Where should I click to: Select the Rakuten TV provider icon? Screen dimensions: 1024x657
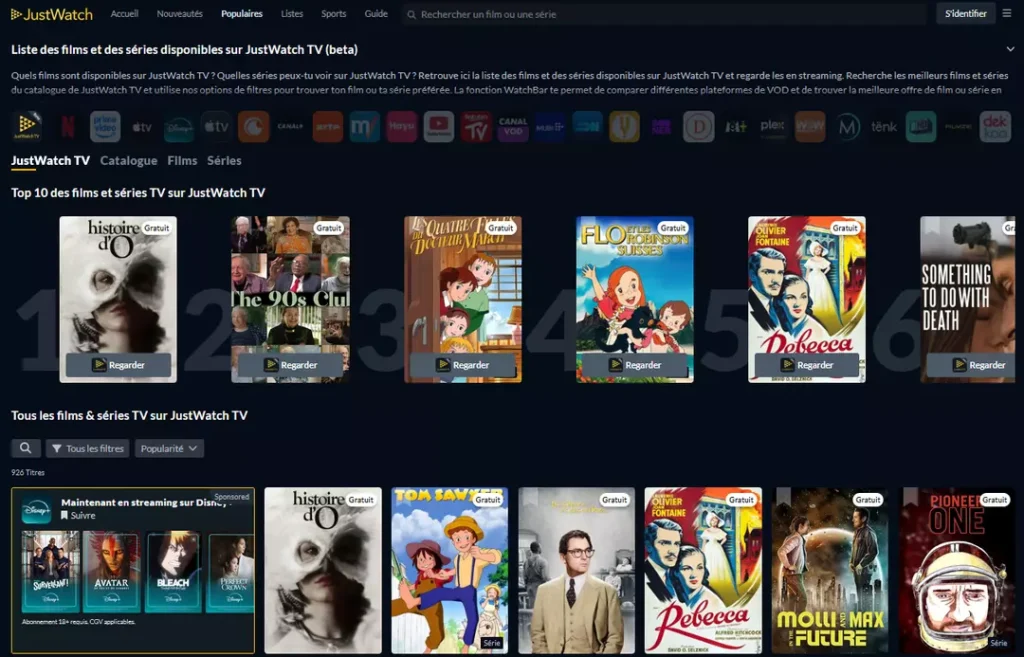[476, 126]
